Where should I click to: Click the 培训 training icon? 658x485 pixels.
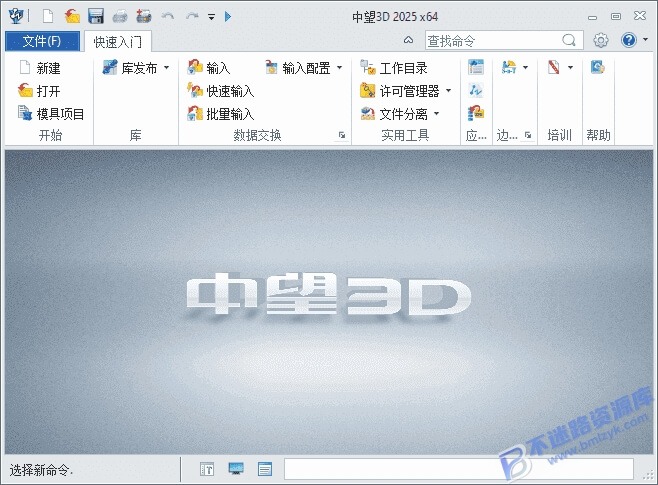pos(554,67)
